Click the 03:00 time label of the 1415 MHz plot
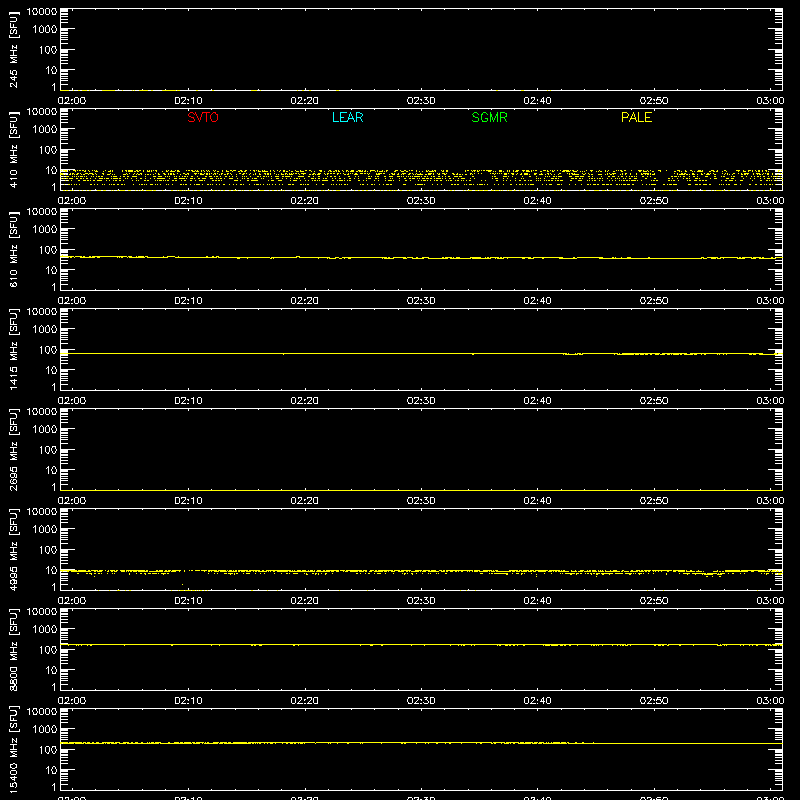Image resolution: width=800 pixels, height=800 pixels. click(770, 401)
